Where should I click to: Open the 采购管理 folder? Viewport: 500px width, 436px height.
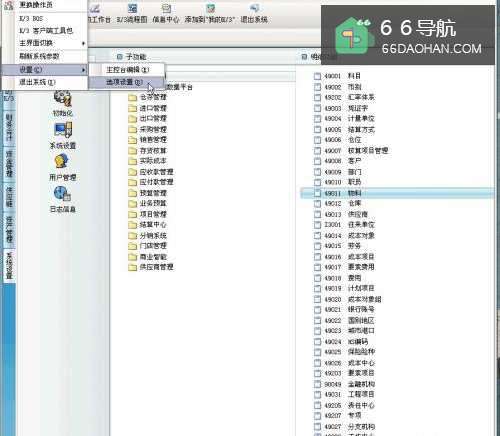pos(147,129)
